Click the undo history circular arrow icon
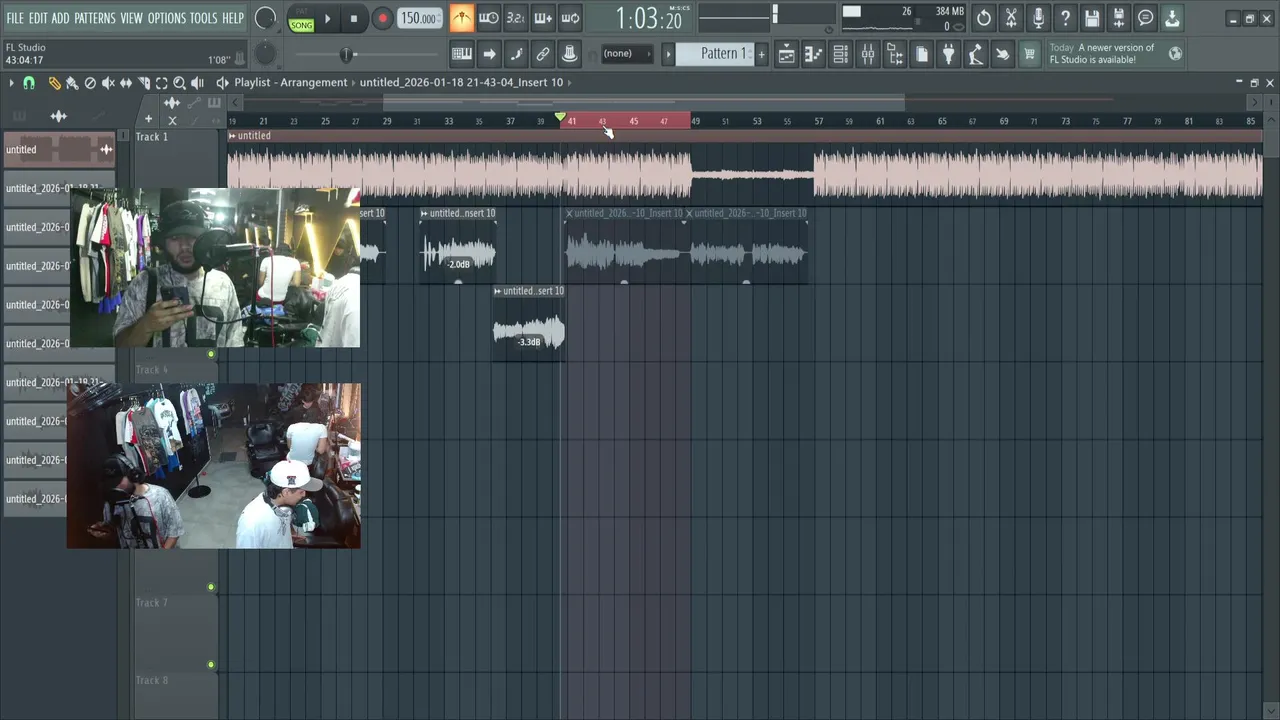Screen dimensions: 1280x720 tap(984, 18)
